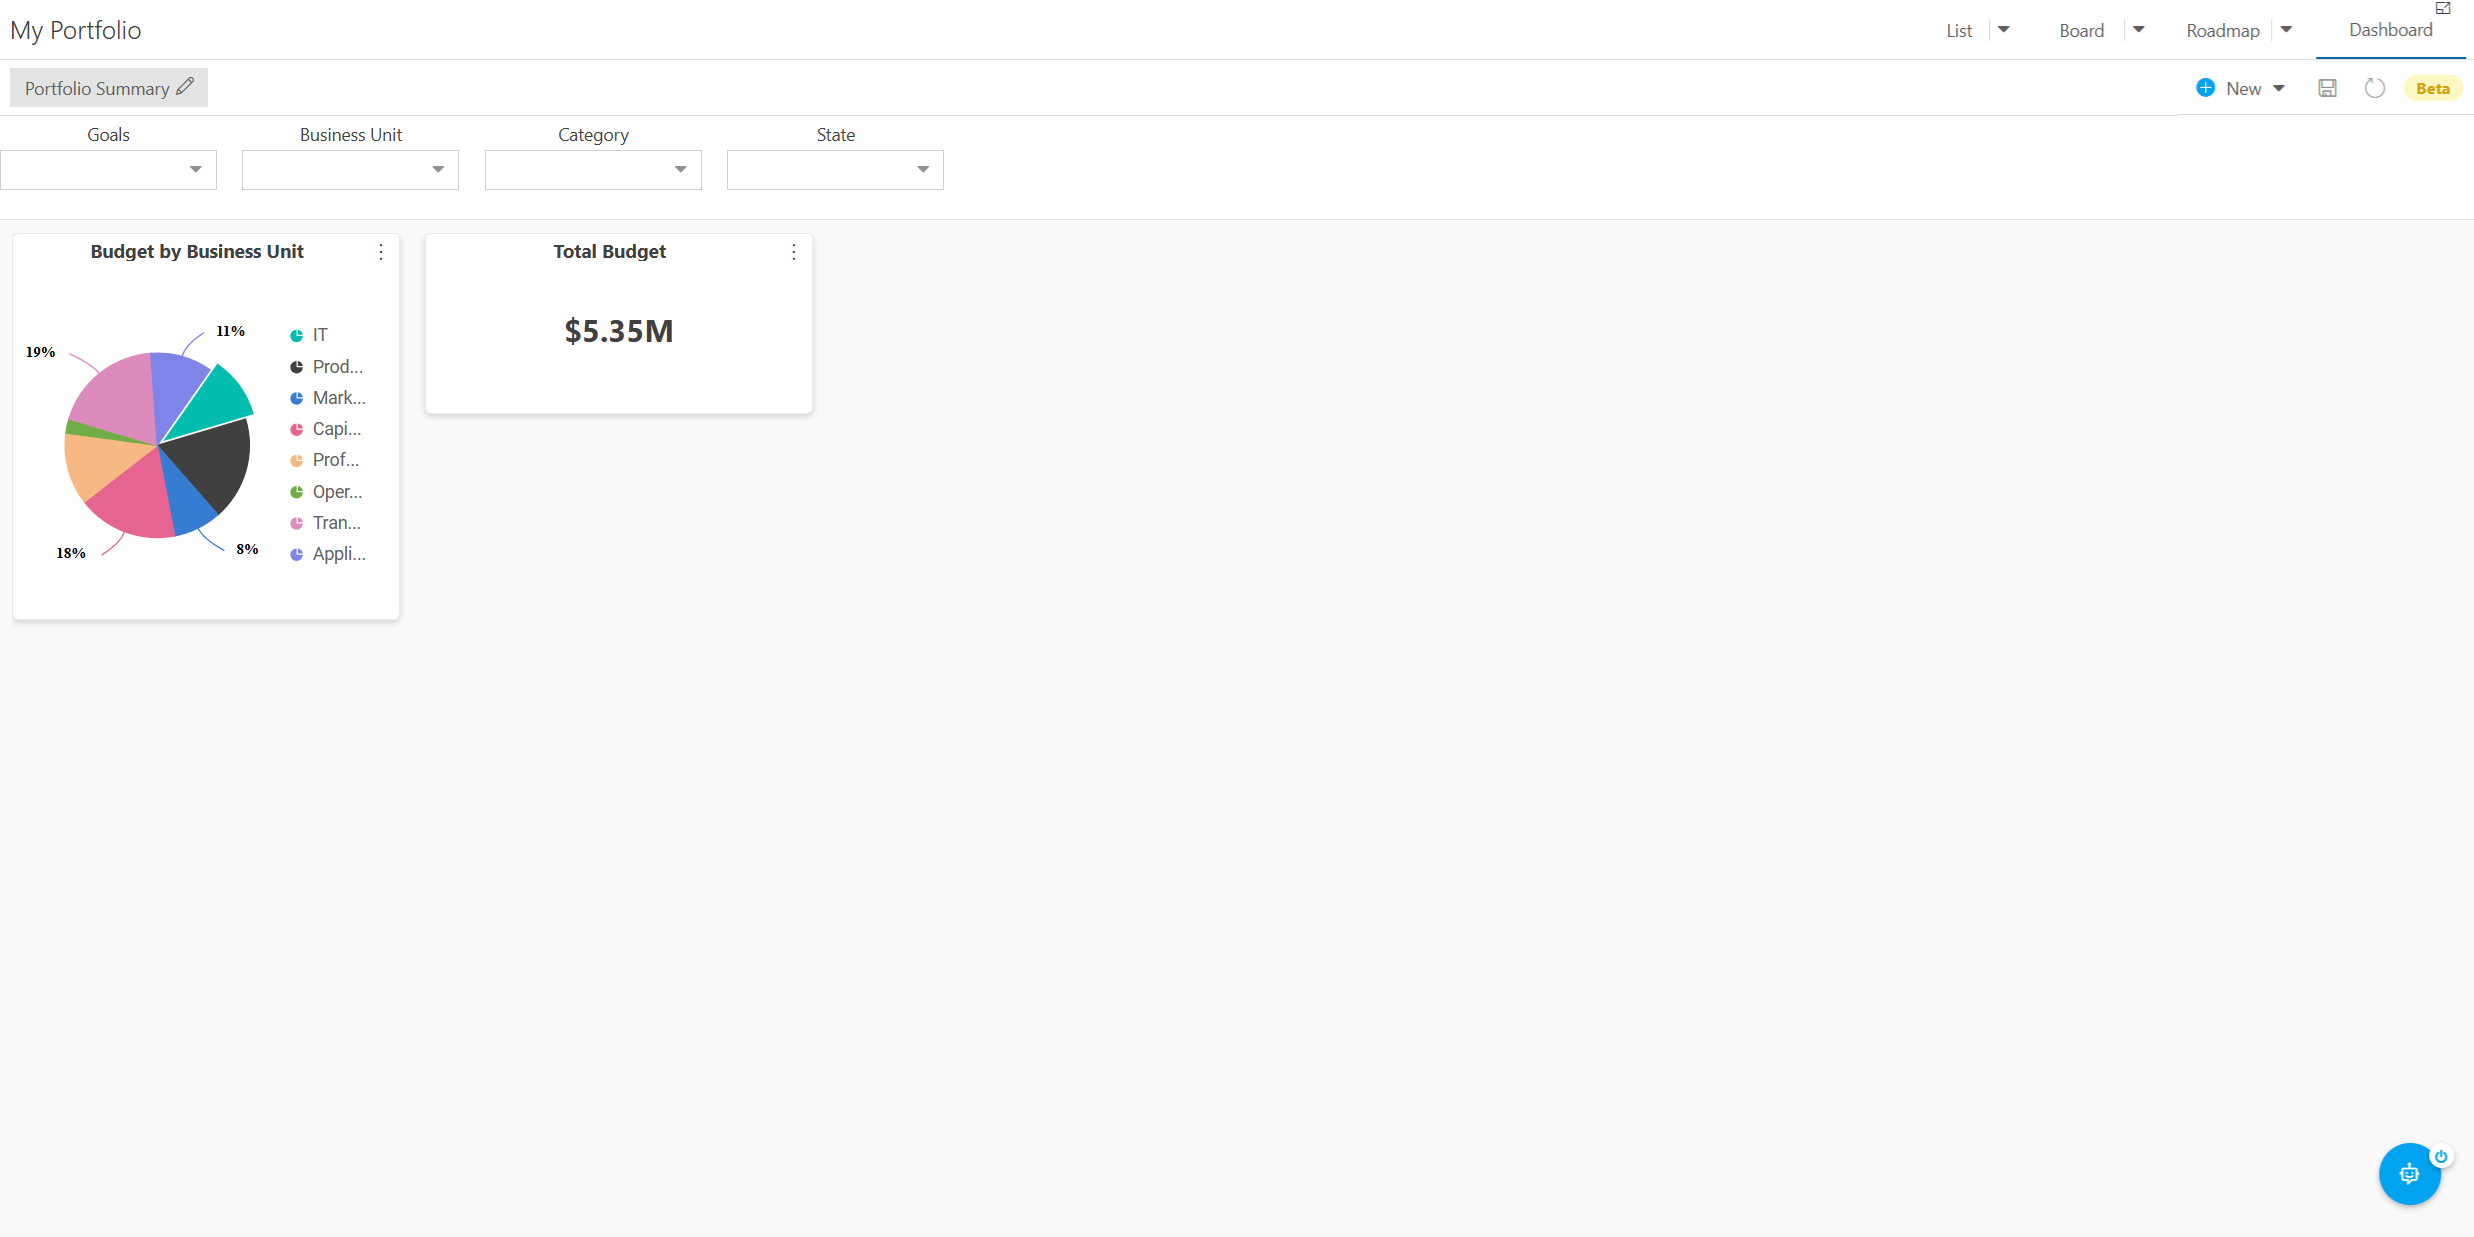2474x1237 pixels.
Task: Toggle IT legend marker in pie chart
Action: [x=297, y=335]
